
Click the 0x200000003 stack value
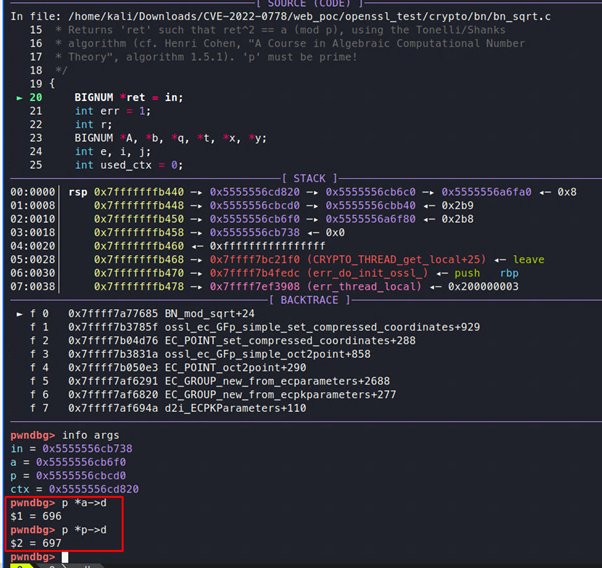[x=483, y=286]
